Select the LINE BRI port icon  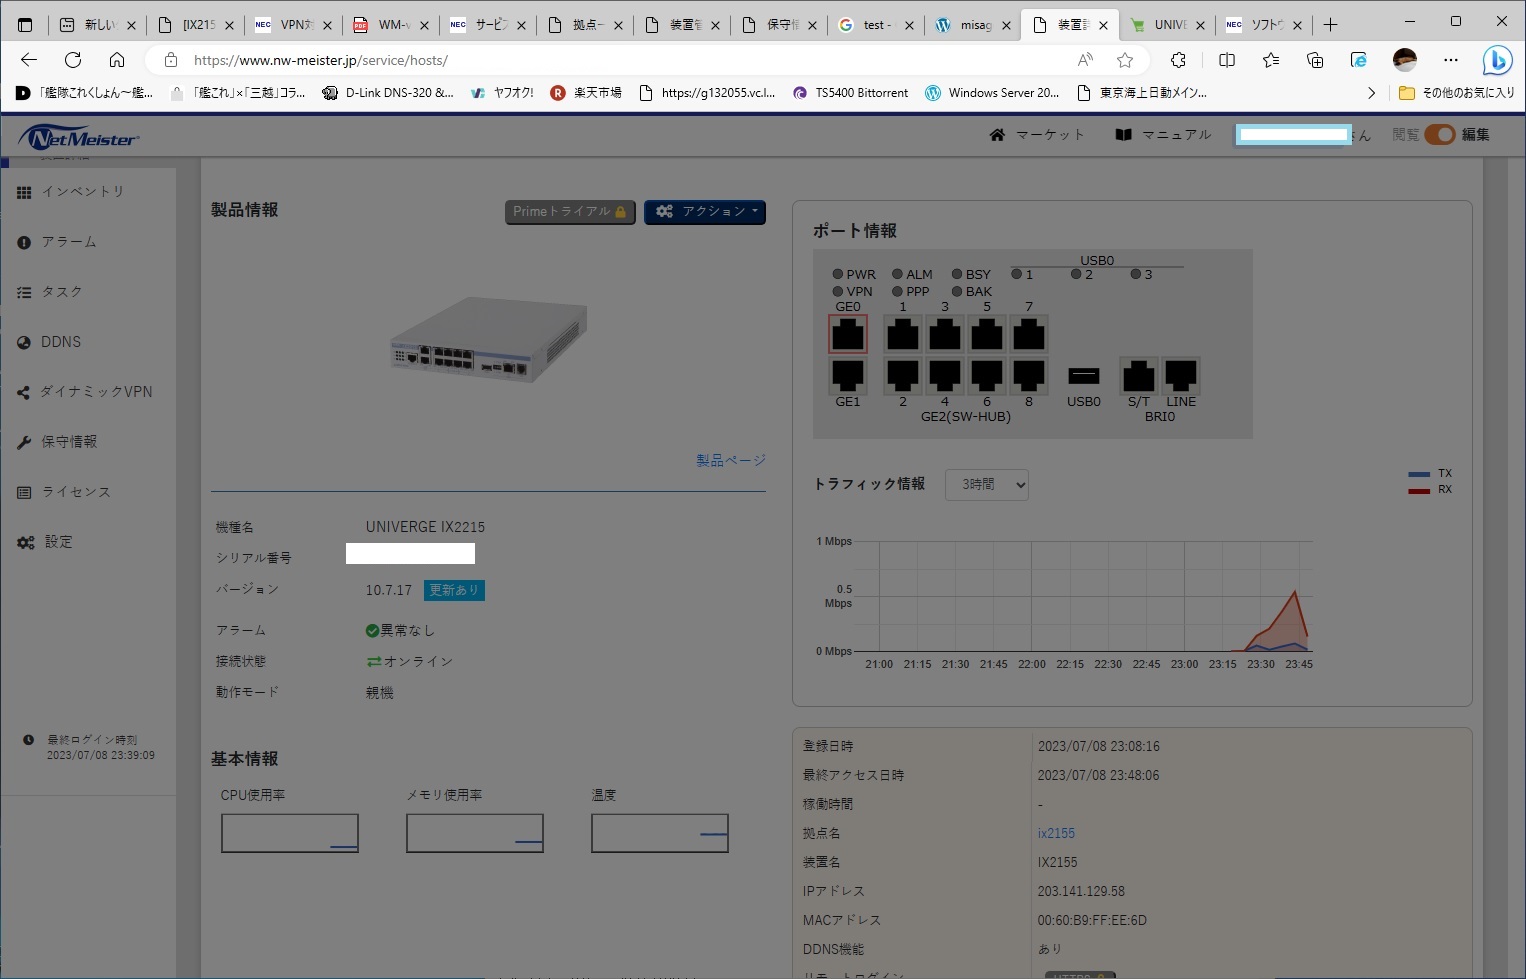pos(1181,376)
